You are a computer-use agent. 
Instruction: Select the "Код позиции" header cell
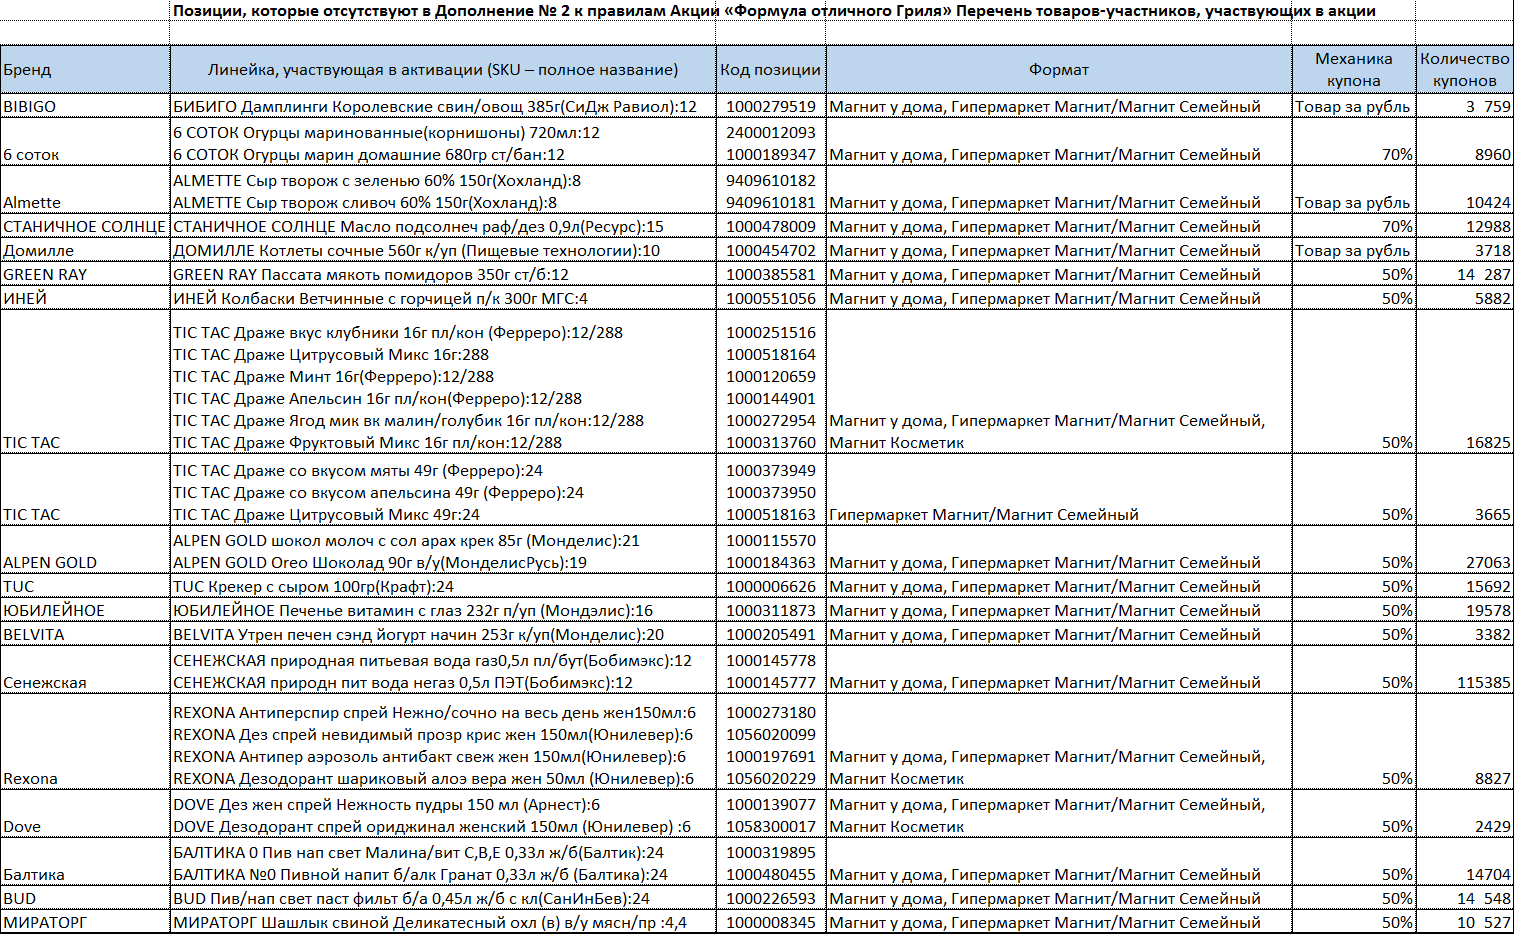(771, 70)
